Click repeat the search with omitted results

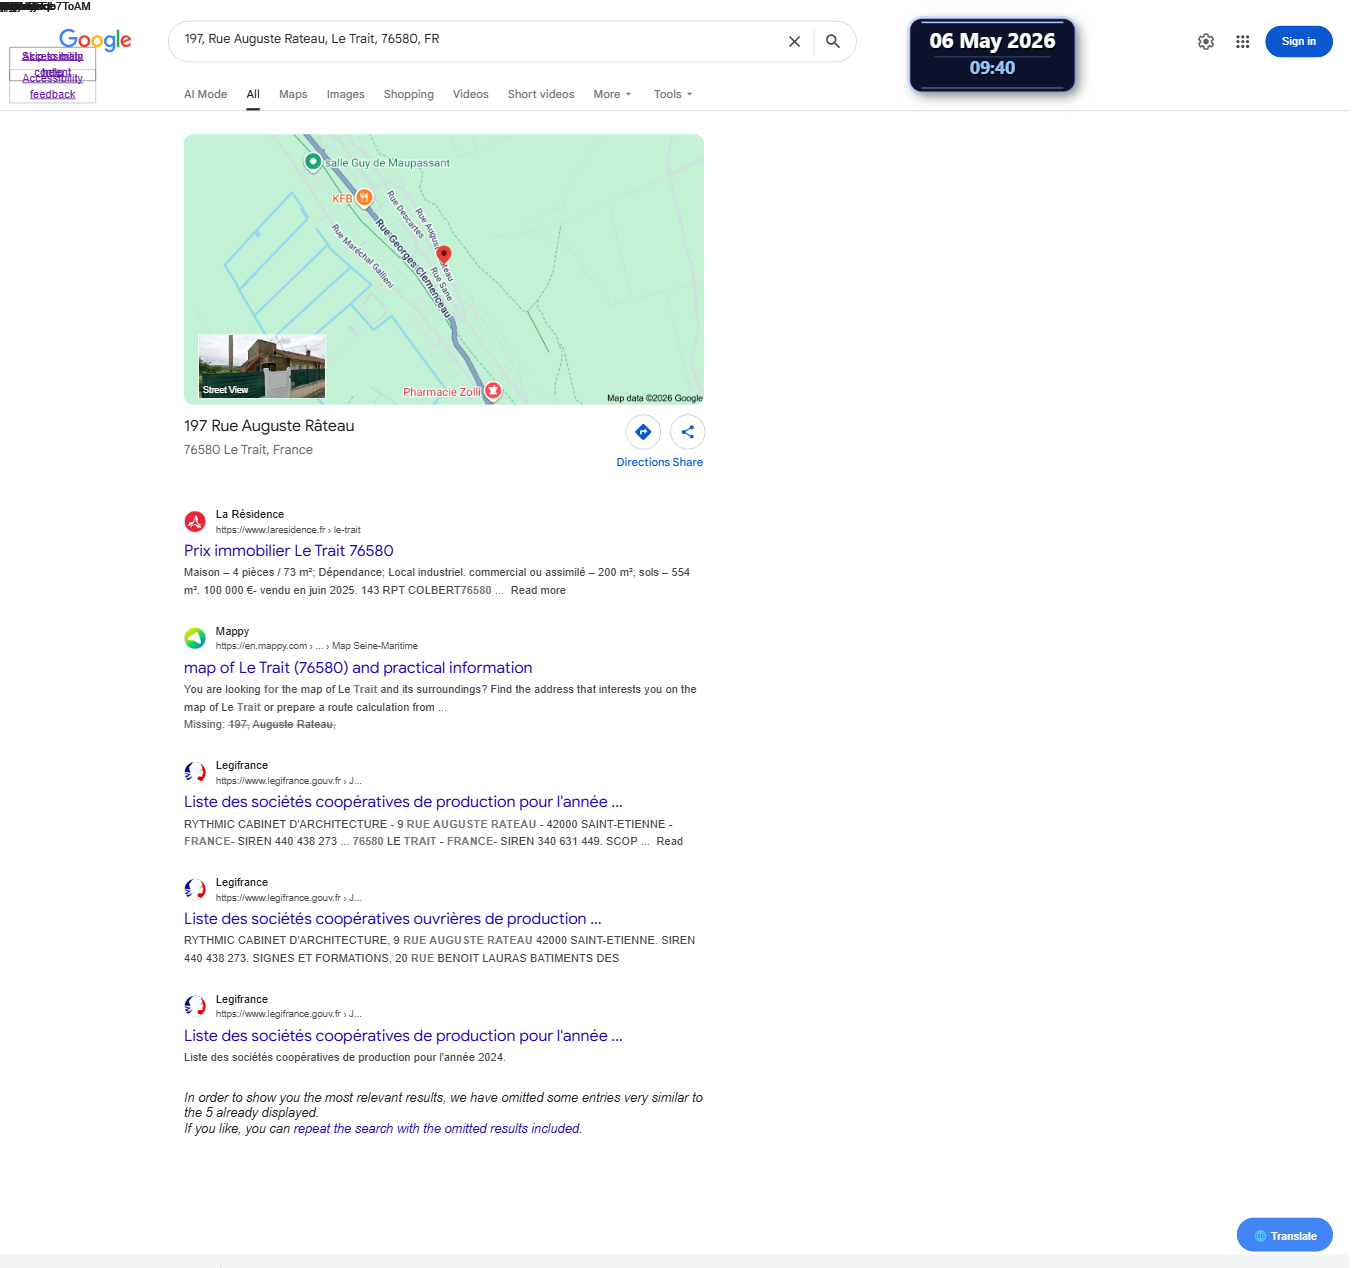[437, 1129]
